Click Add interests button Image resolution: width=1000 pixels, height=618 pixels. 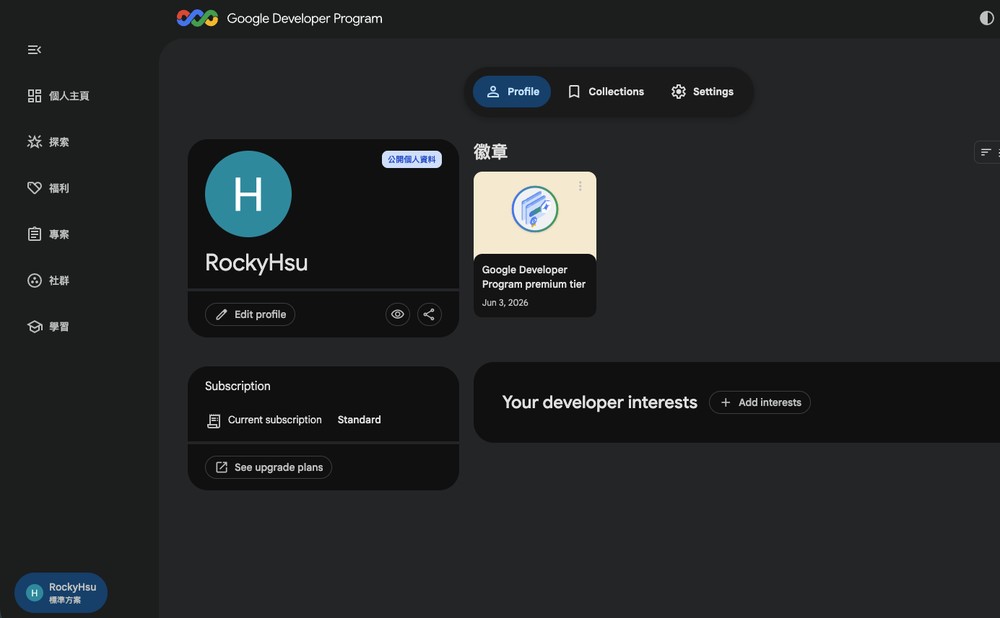[760, 402]
